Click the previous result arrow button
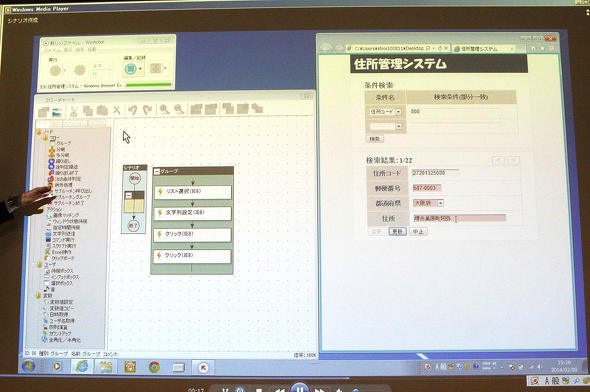The width and height of the screenshot is (590, 392). point(498,161)
